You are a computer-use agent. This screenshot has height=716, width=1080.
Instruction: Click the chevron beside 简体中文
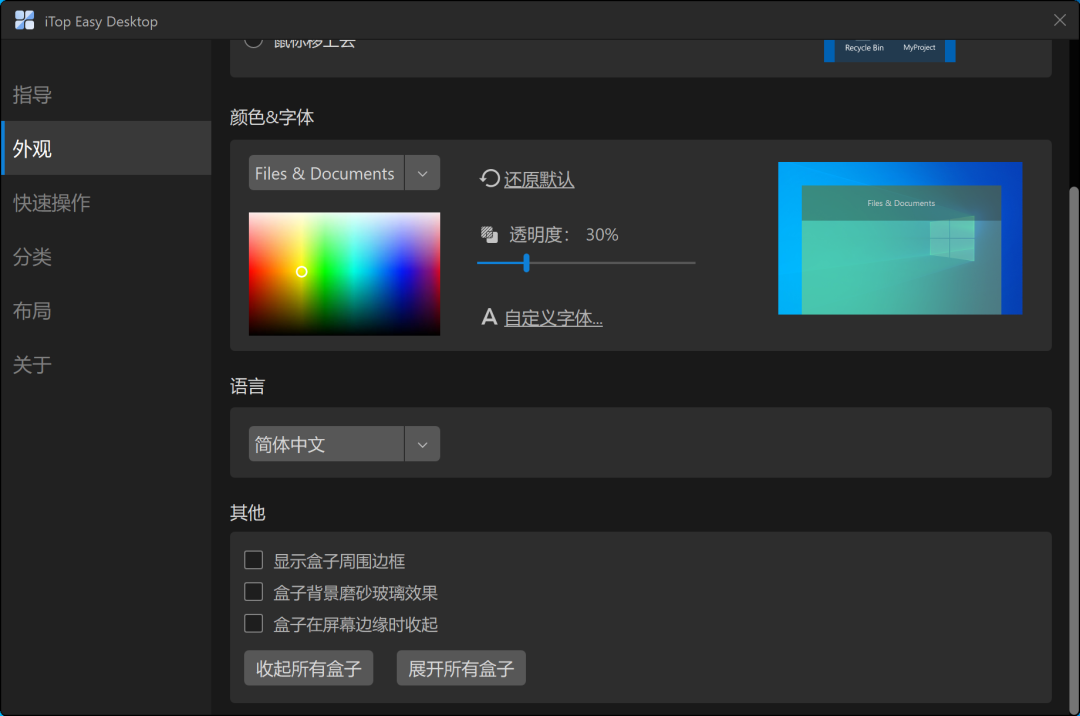tap(422, 444)
